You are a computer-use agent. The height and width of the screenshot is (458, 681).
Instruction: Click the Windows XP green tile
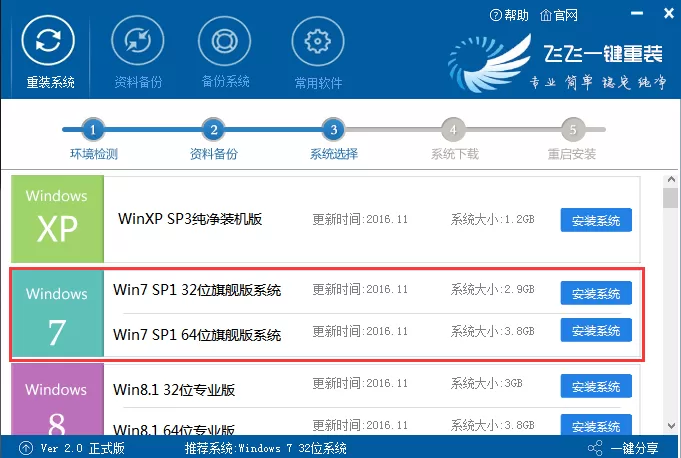[57, 219]
